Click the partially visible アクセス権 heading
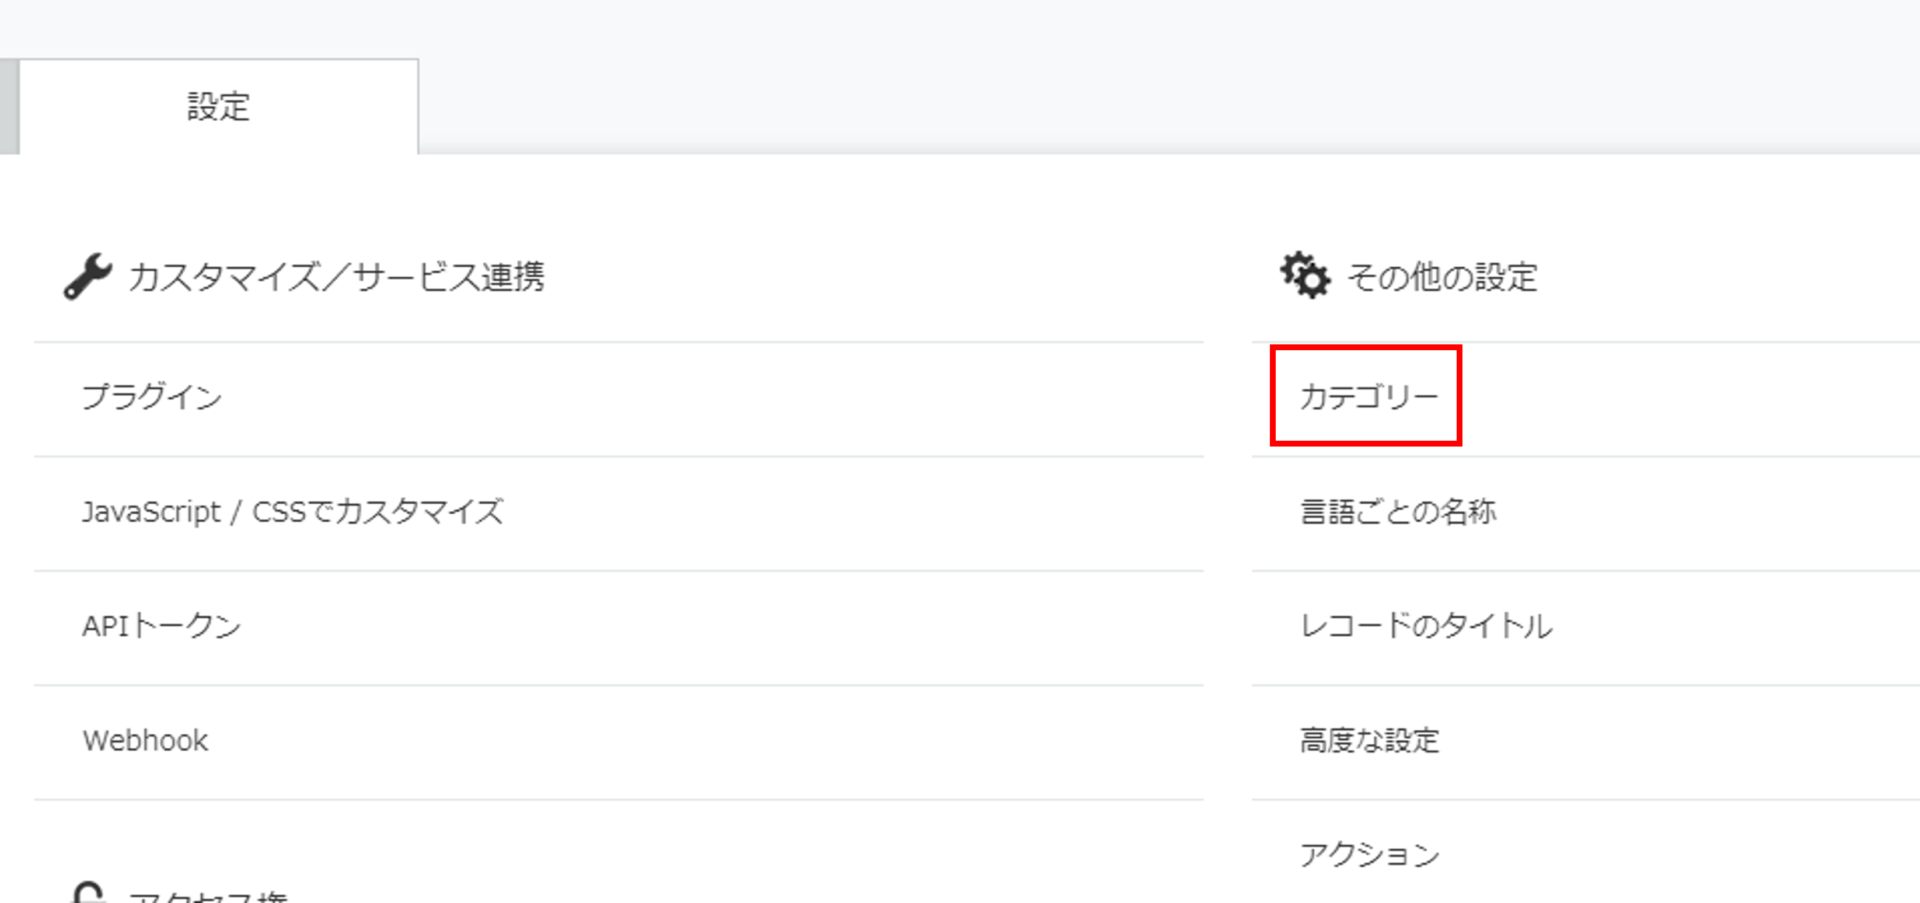1920x903 pixels. [208, 895]
